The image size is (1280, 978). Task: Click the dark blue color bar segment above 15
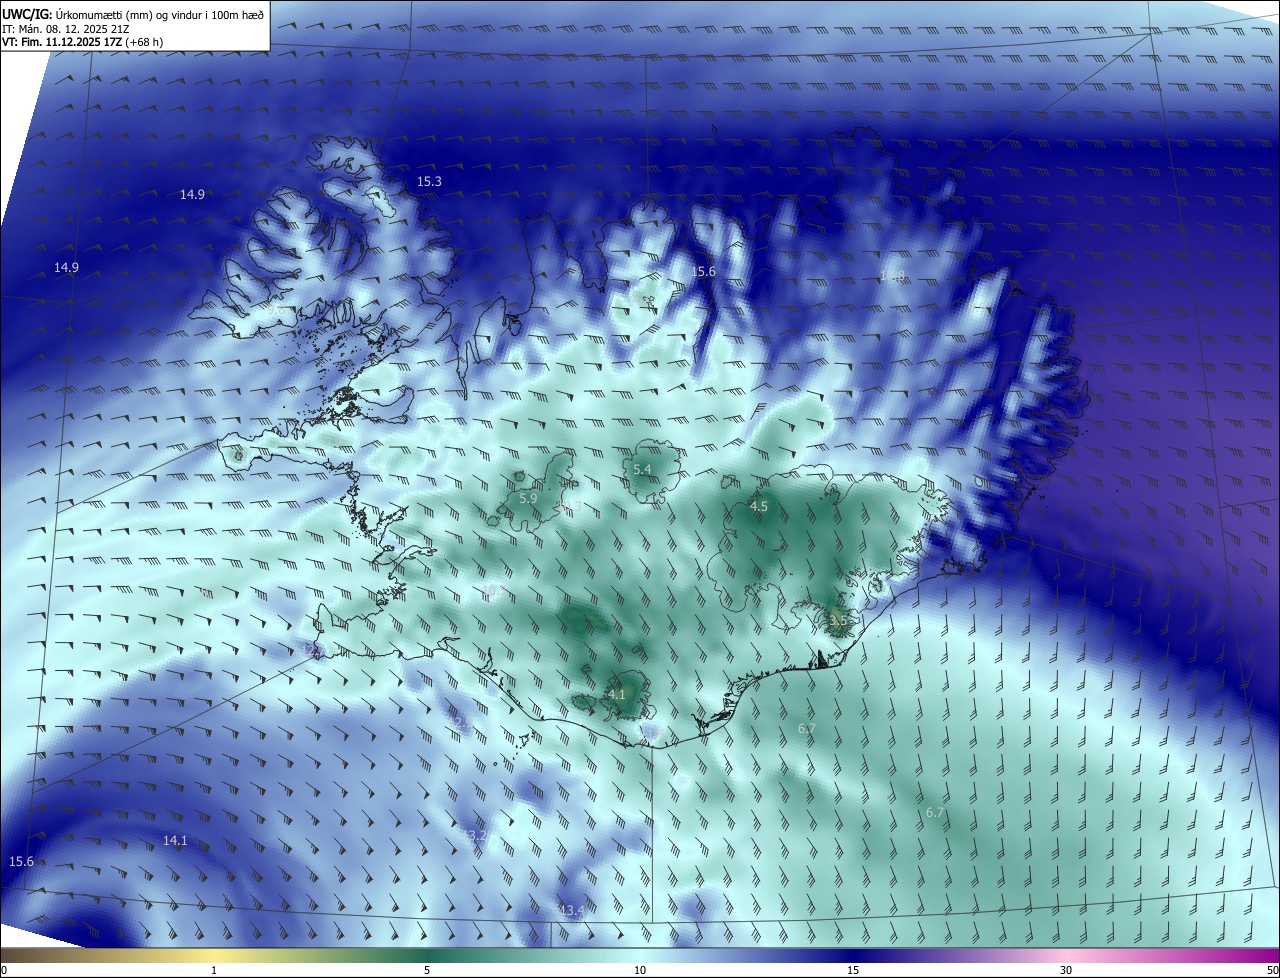pyautogui.click(x=853, y=956)
